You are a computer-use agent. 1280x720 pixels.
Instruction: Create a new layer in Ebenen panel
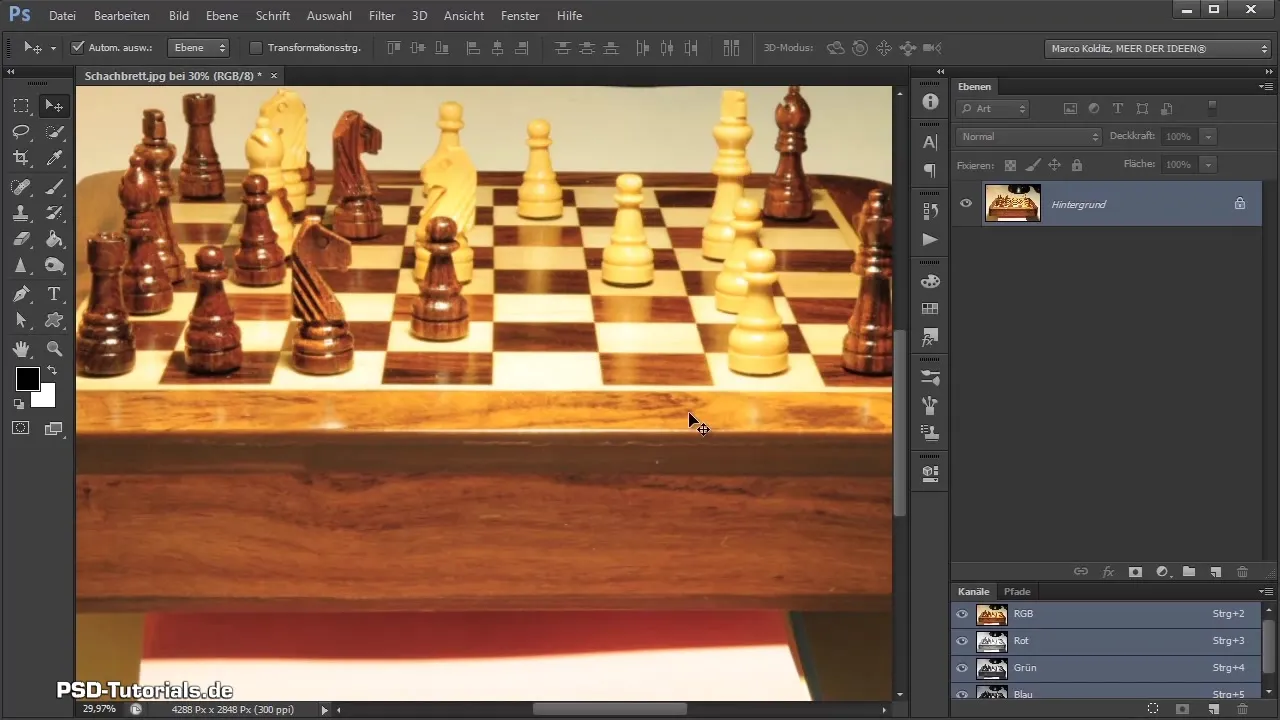tap(1216, 572)
